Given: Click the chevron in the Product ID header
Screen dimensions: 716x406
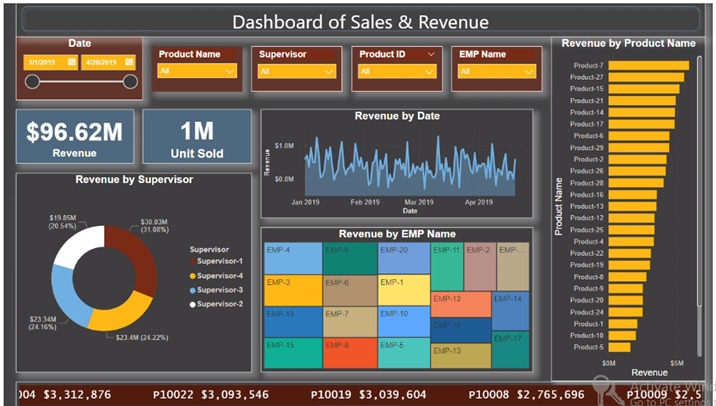Looking at the screenshot, I should coord(430,54).
